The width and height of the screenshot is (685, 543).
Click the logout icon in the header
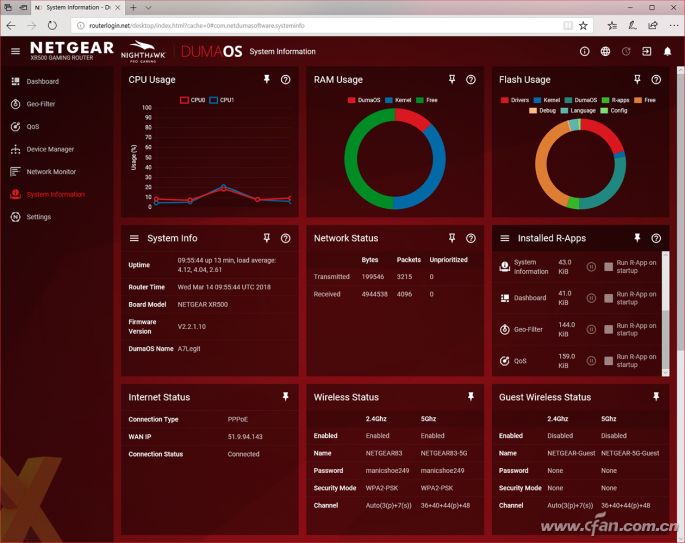(647, 51)
